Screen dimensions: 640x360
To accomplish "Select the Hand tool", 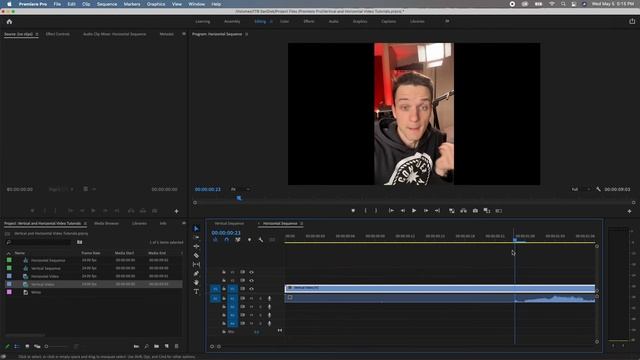I will click(196, 282).
